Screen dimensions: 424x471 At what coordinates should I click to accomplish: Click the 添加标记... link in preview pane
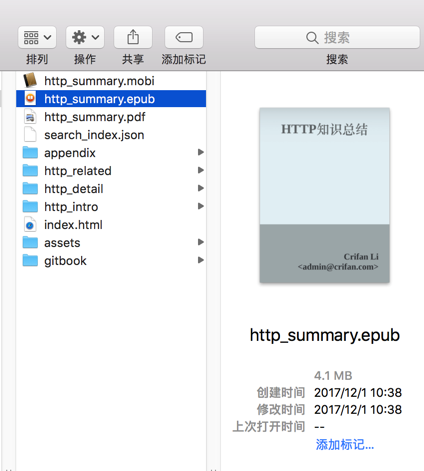pyautogui.click(x=345, y=444)
